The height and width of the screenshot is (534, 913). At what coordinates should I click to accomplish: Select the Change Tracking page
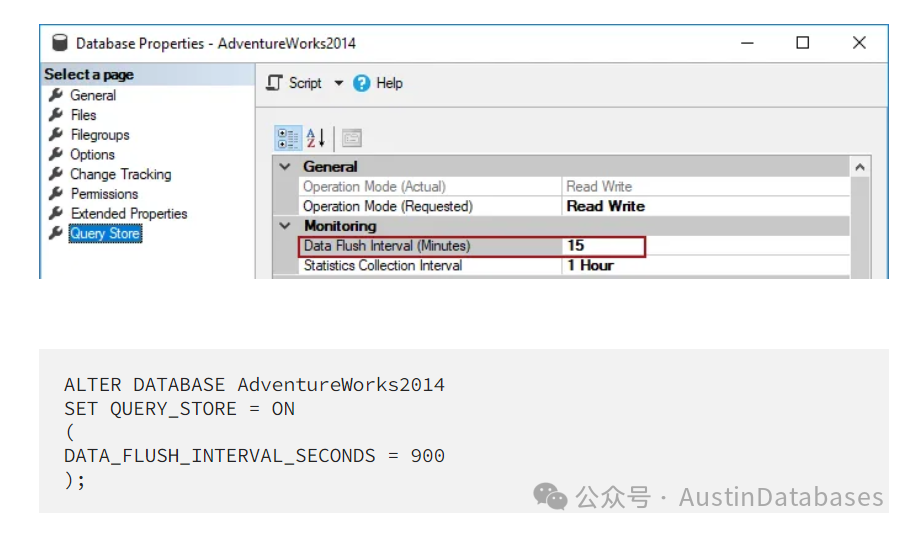coord(121,175)
